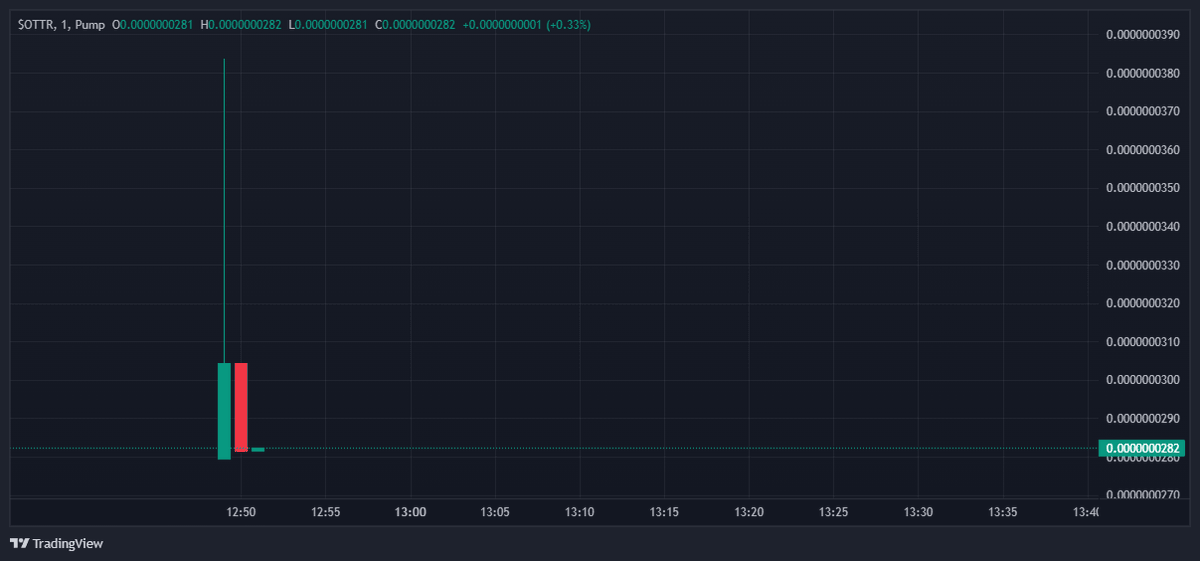
Task: Select the open value O0.0000000281
Action: click(x=152, y=25)
